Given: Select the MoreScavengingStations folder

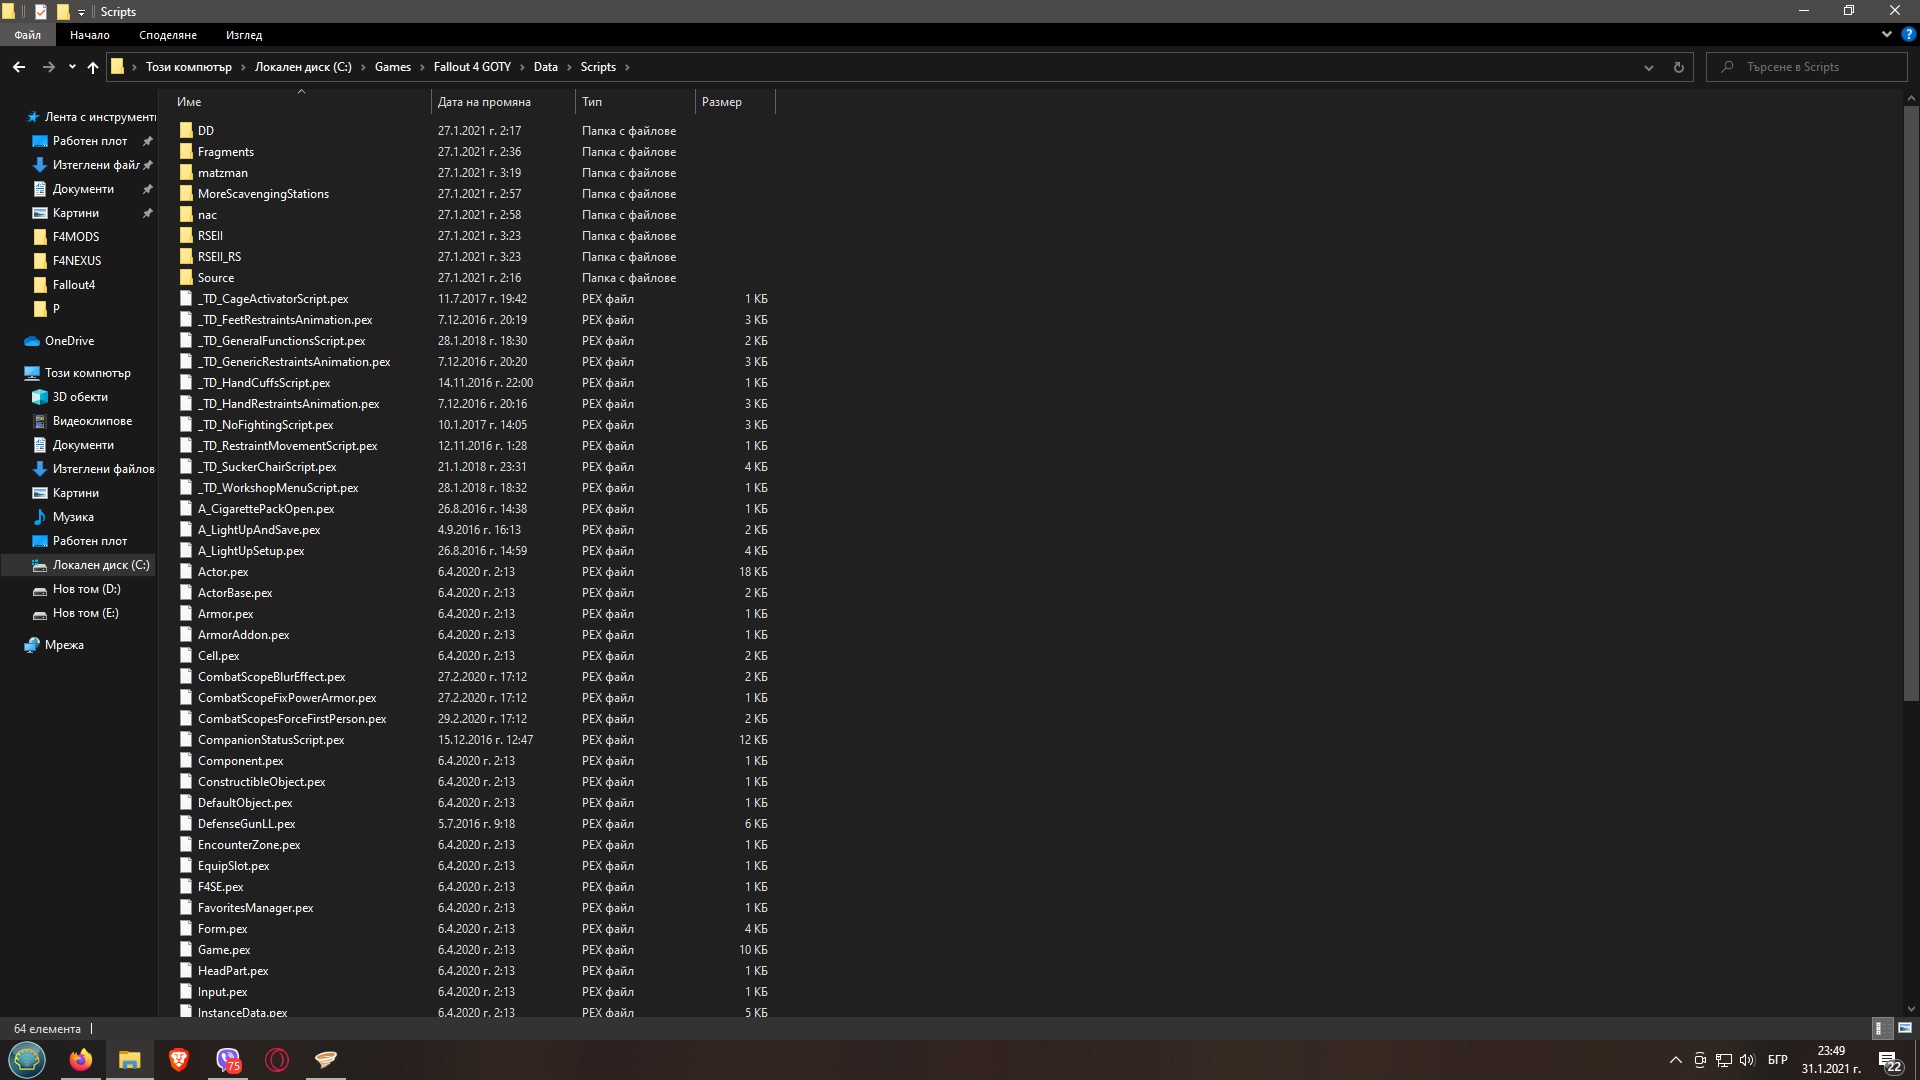Looking at the screenshot, I should coord(263,194).
